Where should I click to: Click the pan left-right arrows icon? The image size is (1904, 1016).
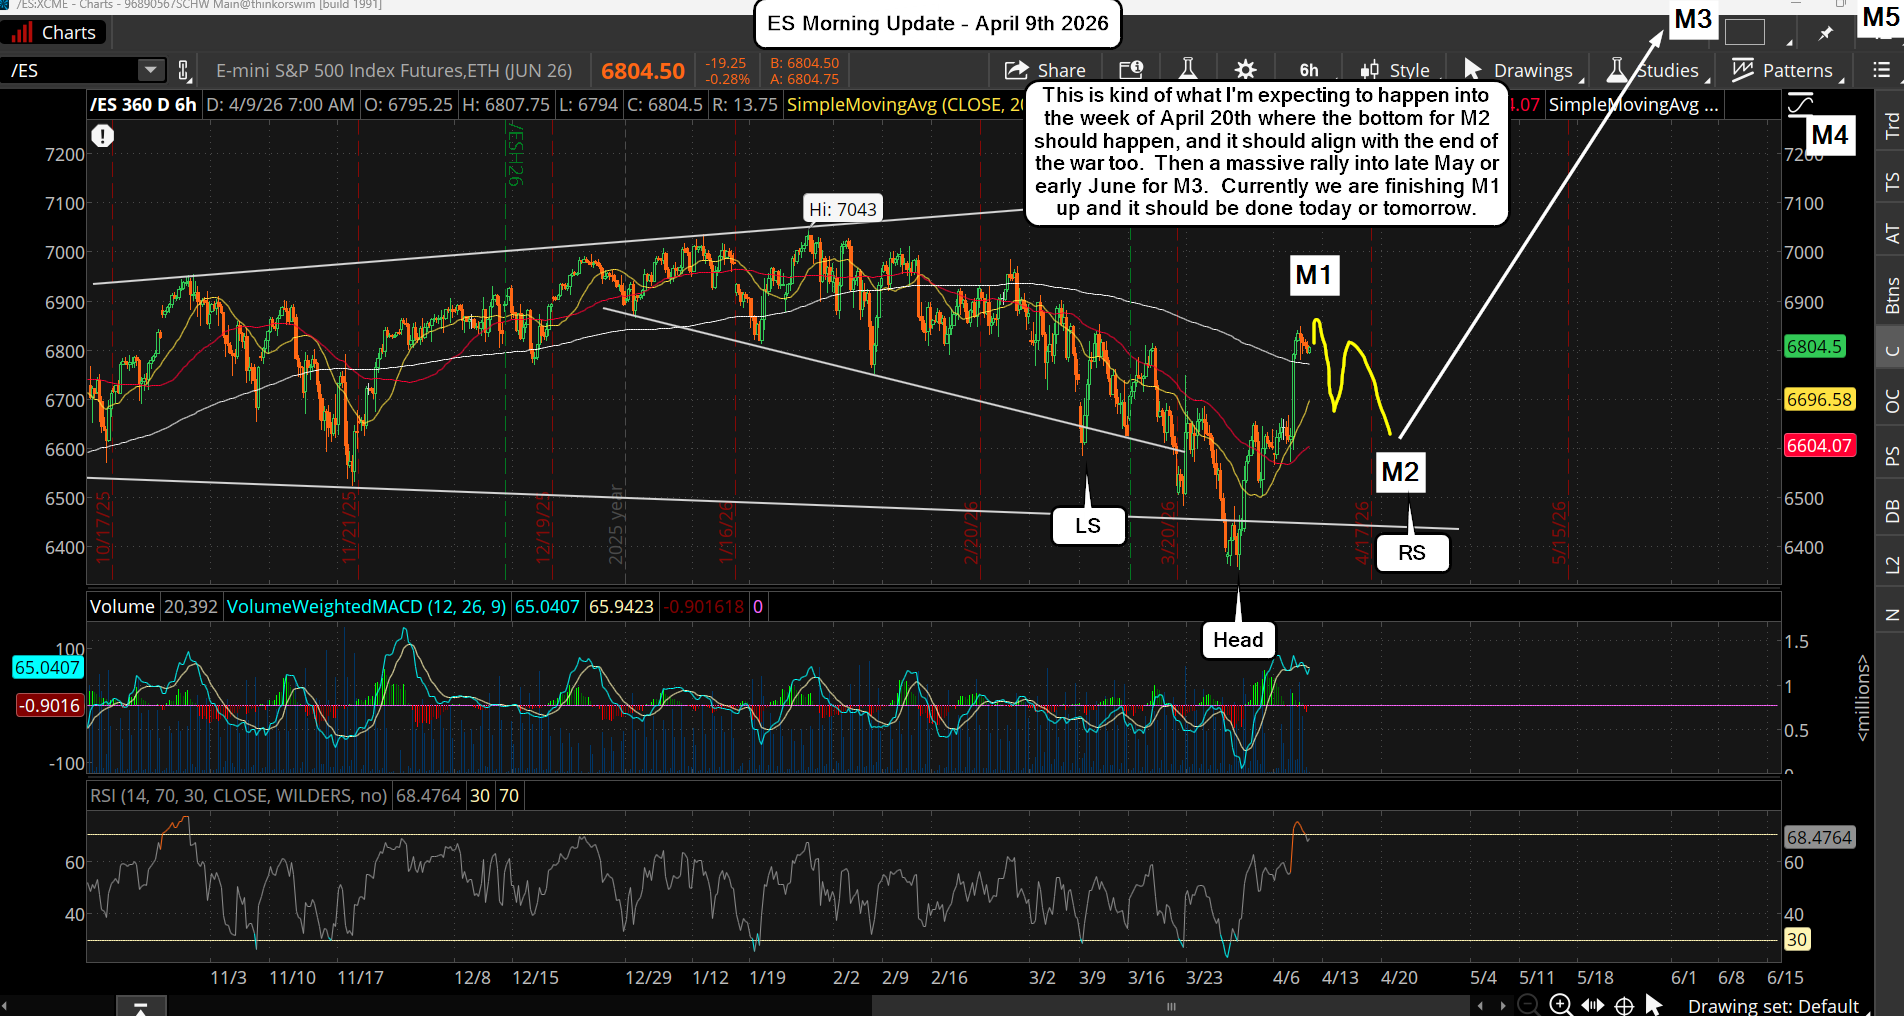(1593, 1005)
